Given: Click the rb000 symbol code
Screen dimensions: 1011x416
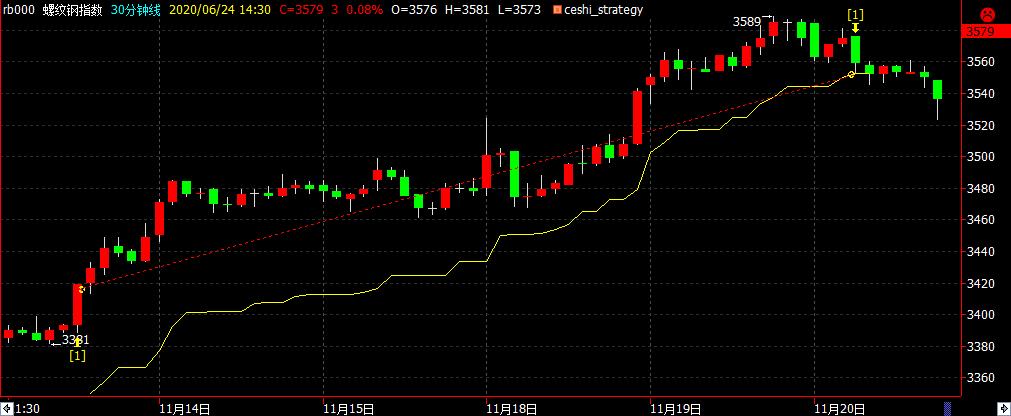Looking at the screenshot, I should pyautogui.click(x=19, y=10).
